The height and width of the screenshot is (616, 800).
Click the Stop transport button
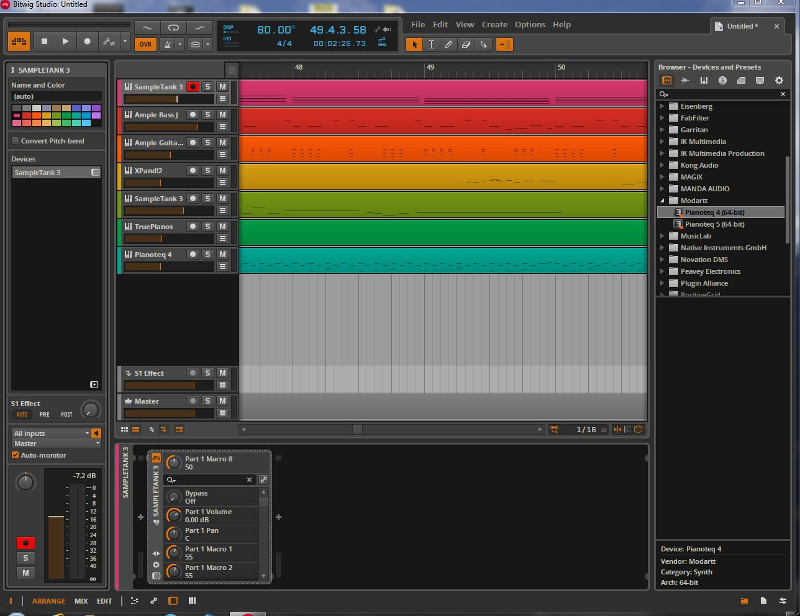[44, 41]
